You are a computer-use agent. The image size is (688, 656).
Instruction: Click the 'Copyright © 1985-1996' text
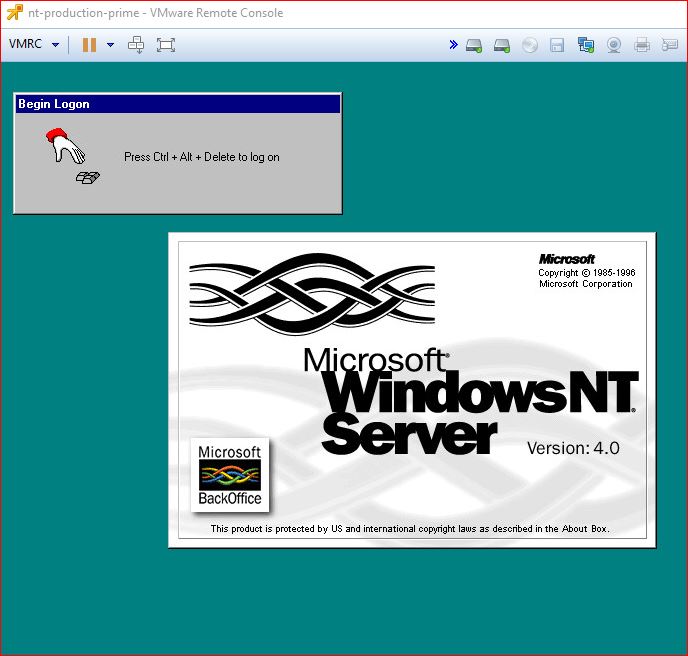[587, 272]
